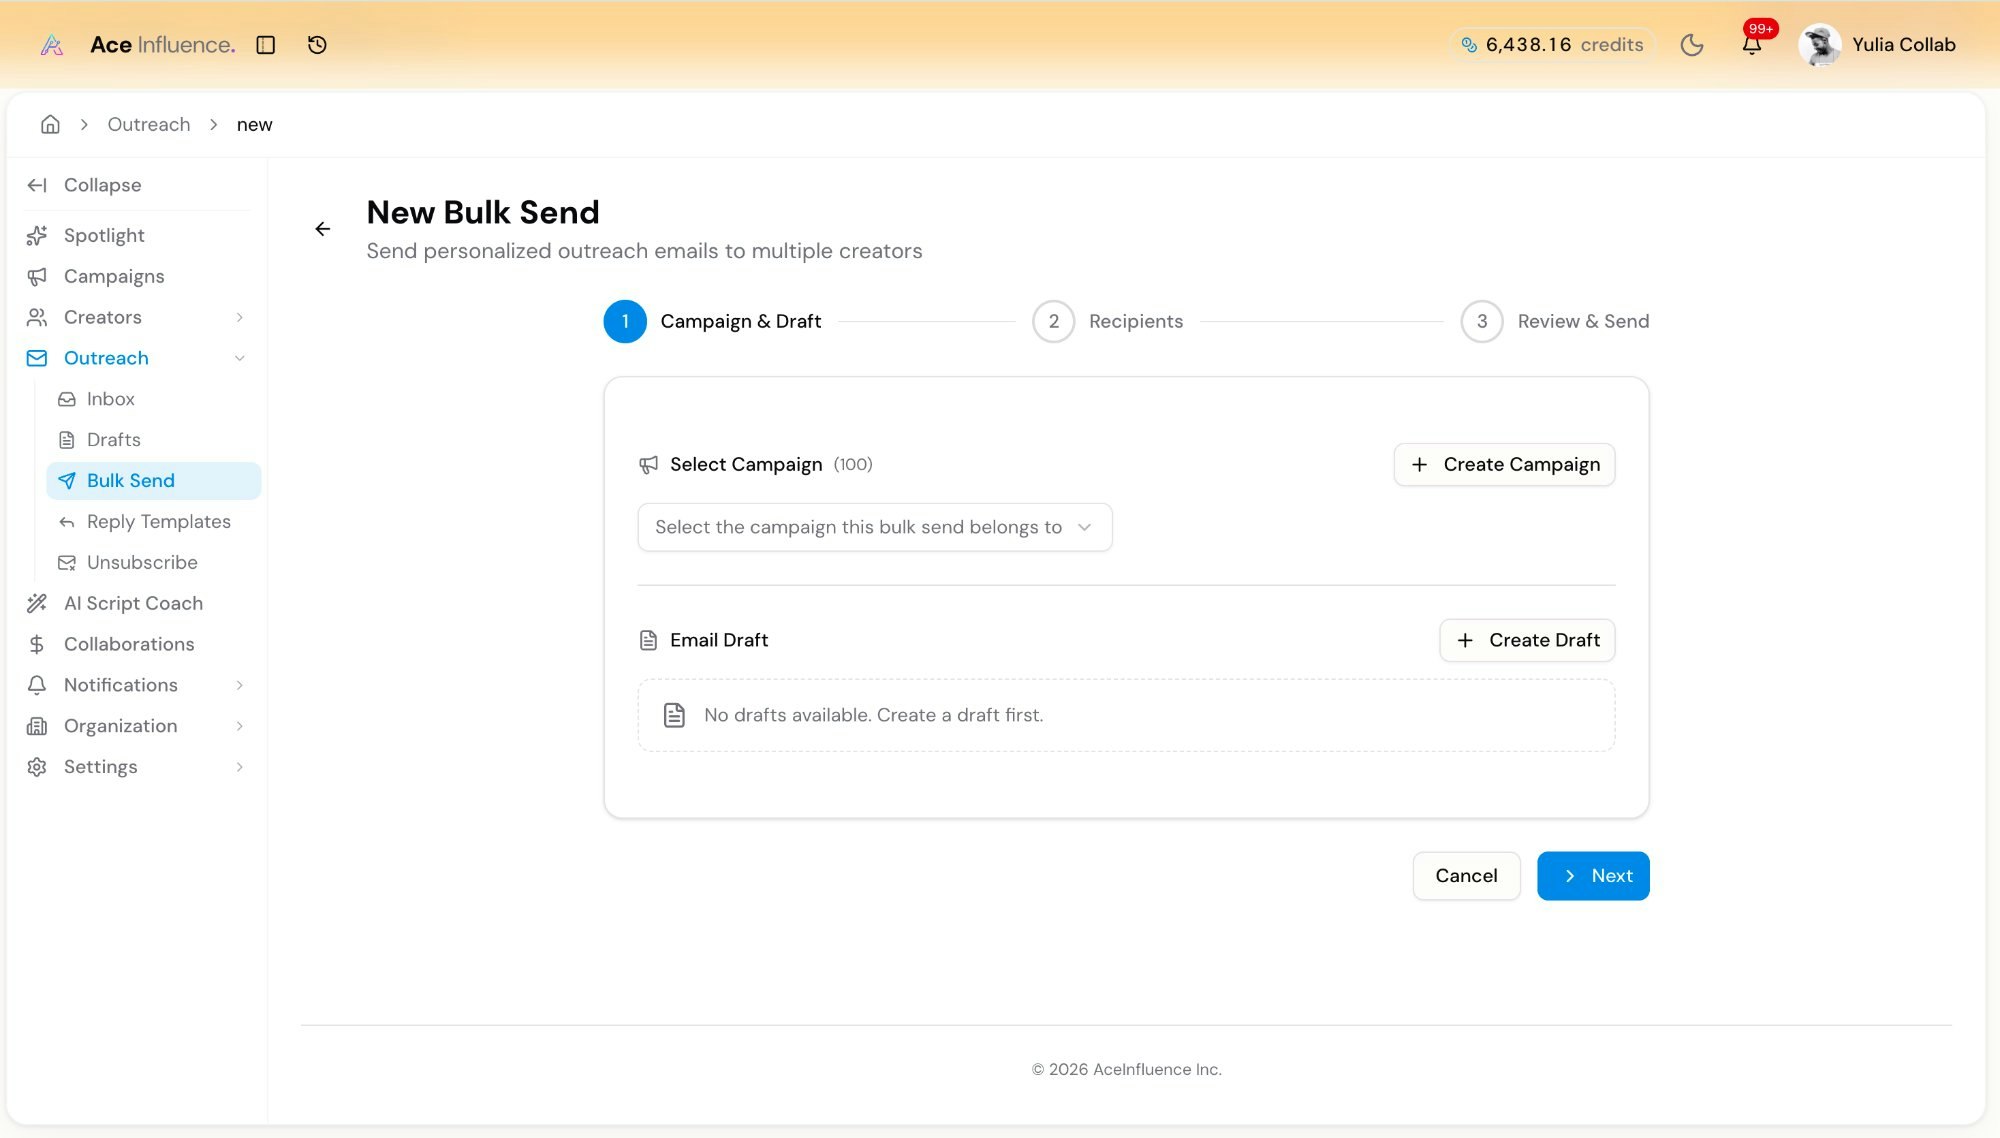Open Reply Templates menu item
This screenshot has height=1138, width=2000.
[158, 521]
